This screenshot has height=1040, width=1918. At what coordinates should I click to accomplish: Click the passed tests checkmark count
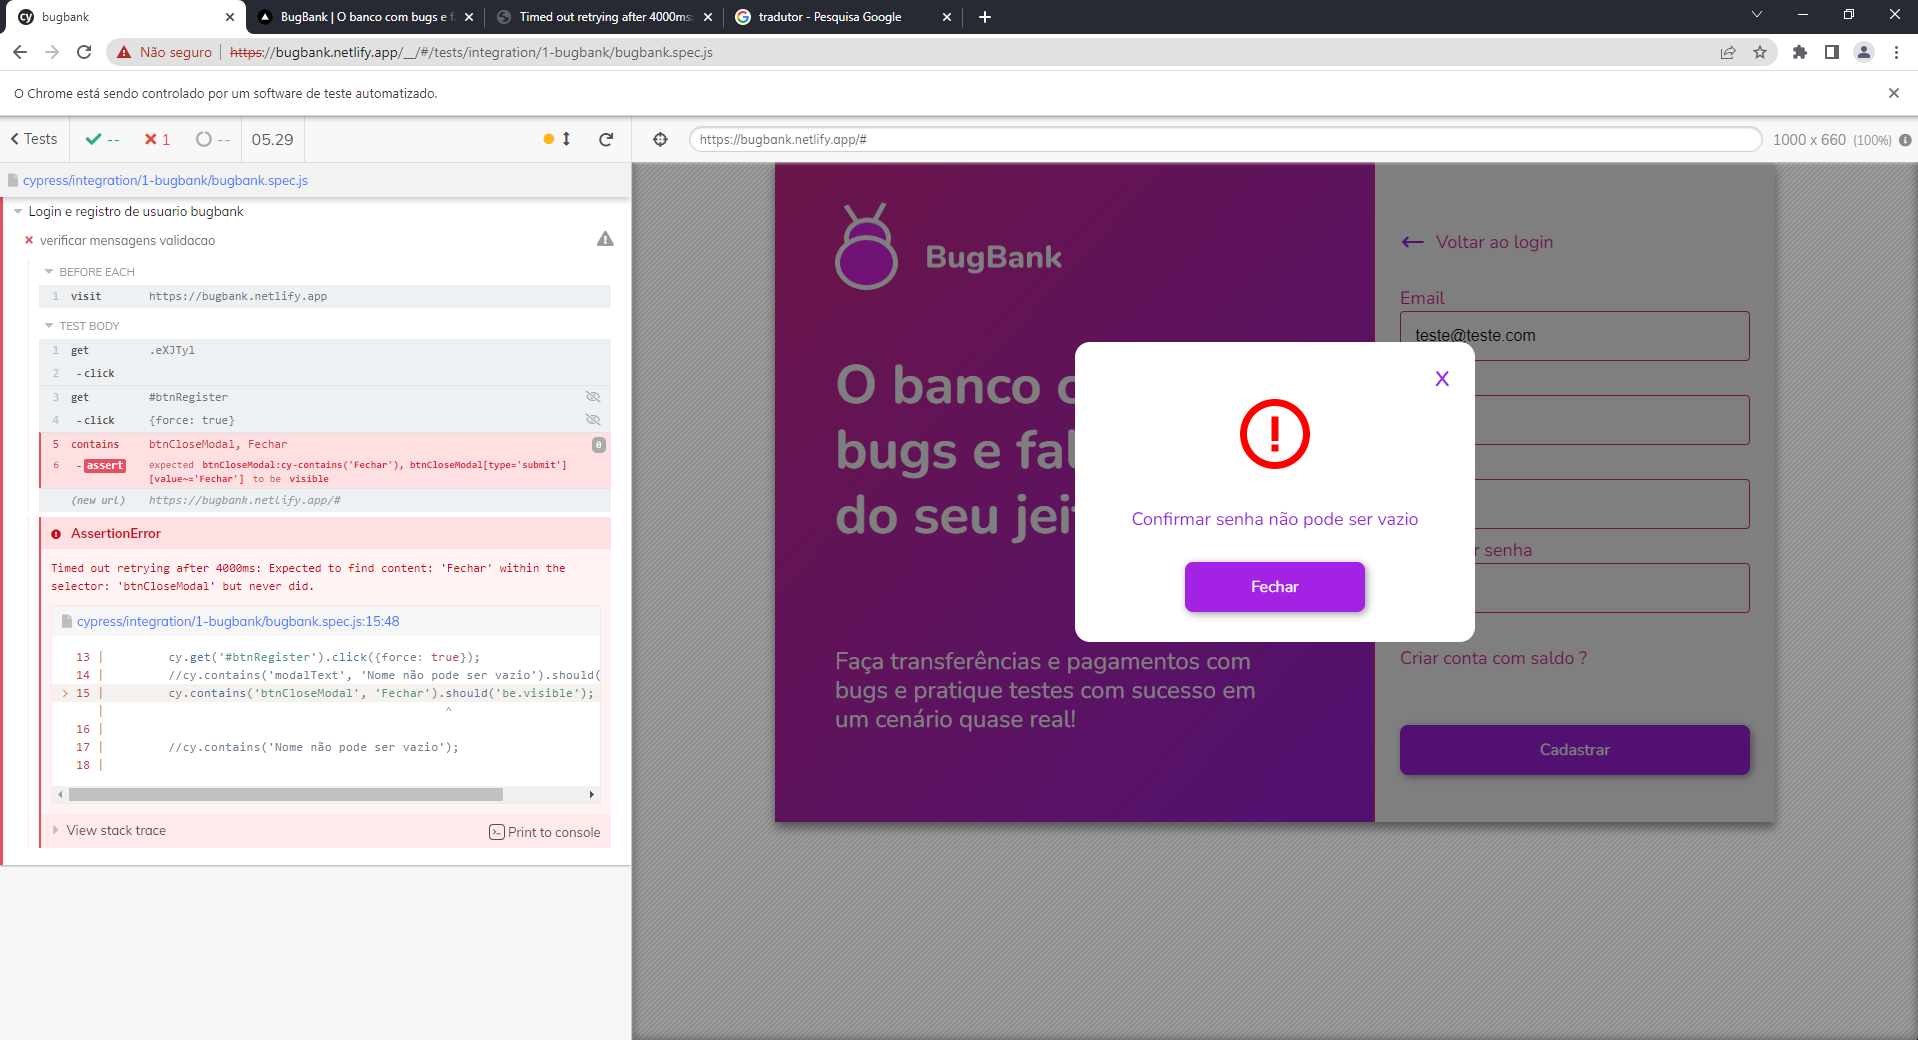tap(103, 139)
